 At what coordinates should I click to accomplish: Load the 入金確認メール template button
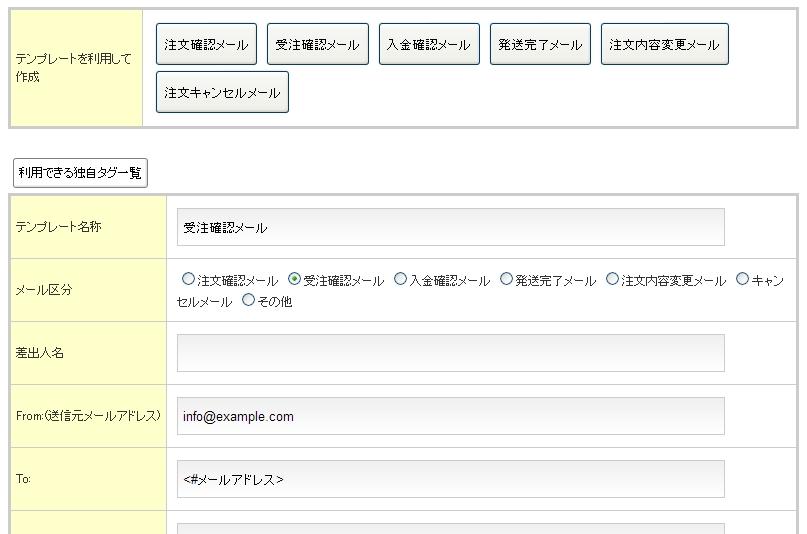pos(428,45)
